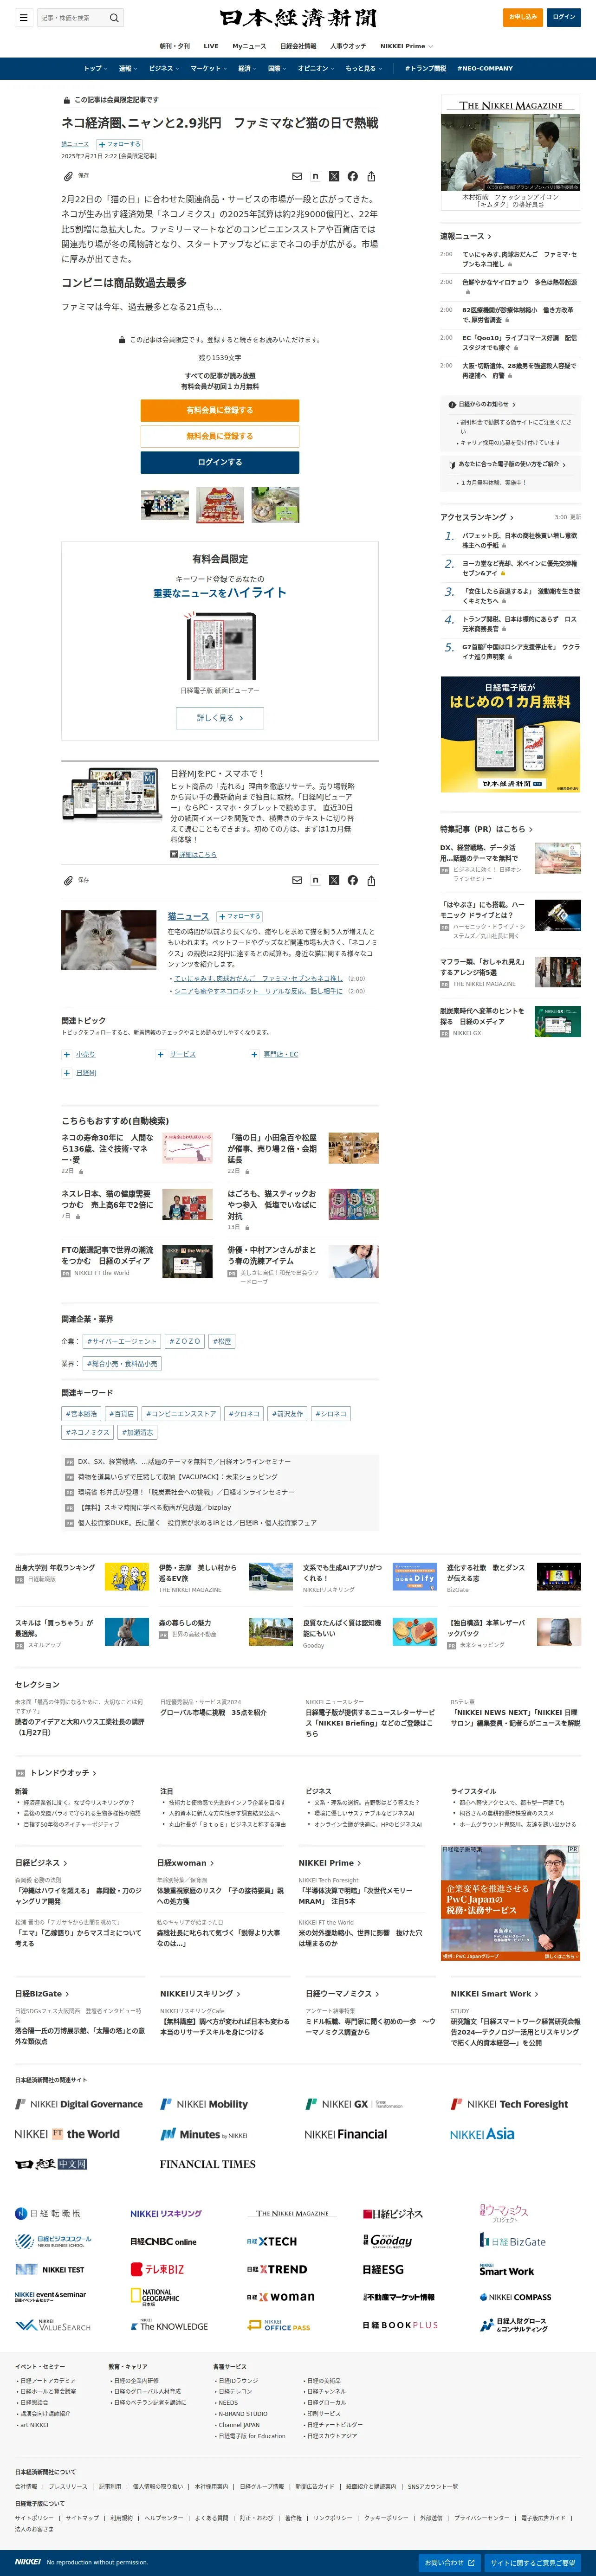This screenshot has width=596, height=2576.
Task: Click the #サイバーエージェント tag
Action: click(122, 1341)
